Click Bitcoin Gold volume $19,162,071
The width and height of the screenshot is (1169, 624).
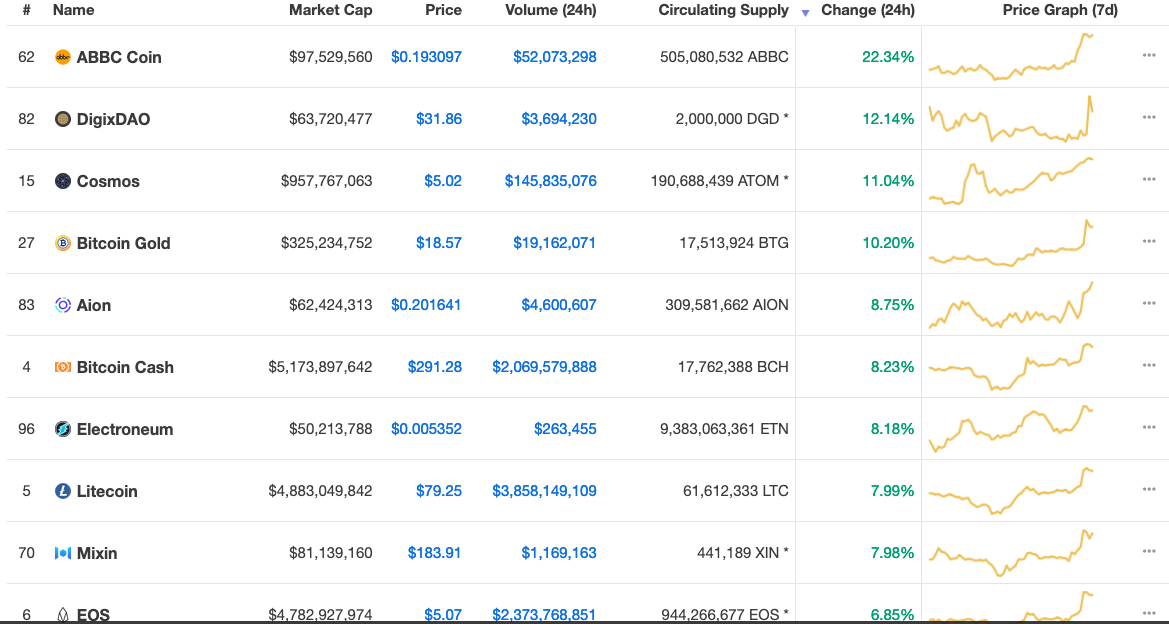click(x=555, y=243)
